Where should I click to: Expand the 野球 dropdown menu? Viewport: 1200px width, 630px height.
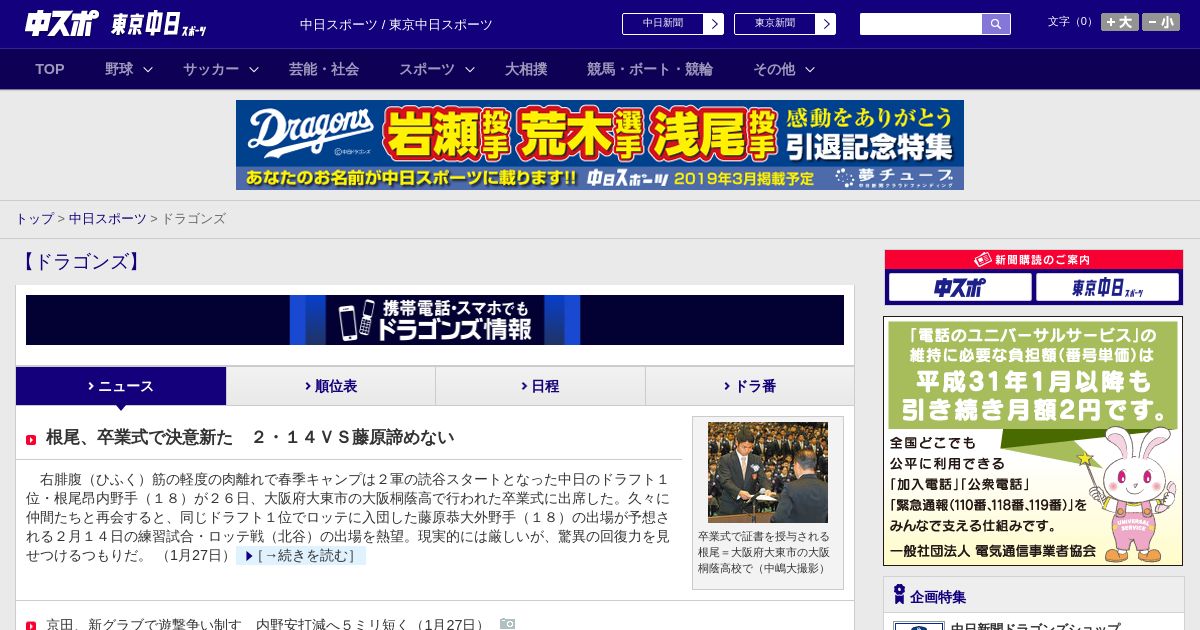(129, 69)
